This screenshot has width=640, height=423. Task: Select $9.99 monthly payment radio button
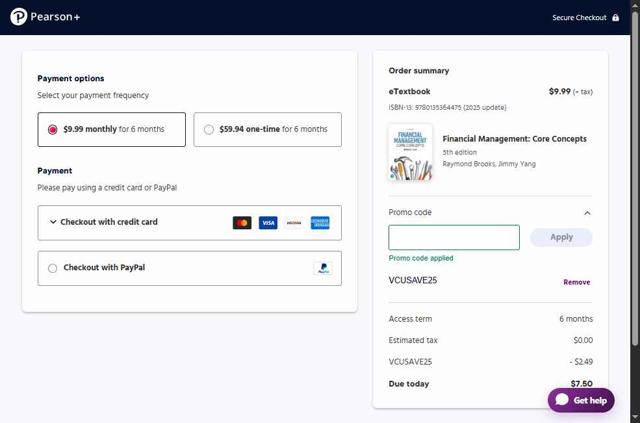click(x=52, y=129)
